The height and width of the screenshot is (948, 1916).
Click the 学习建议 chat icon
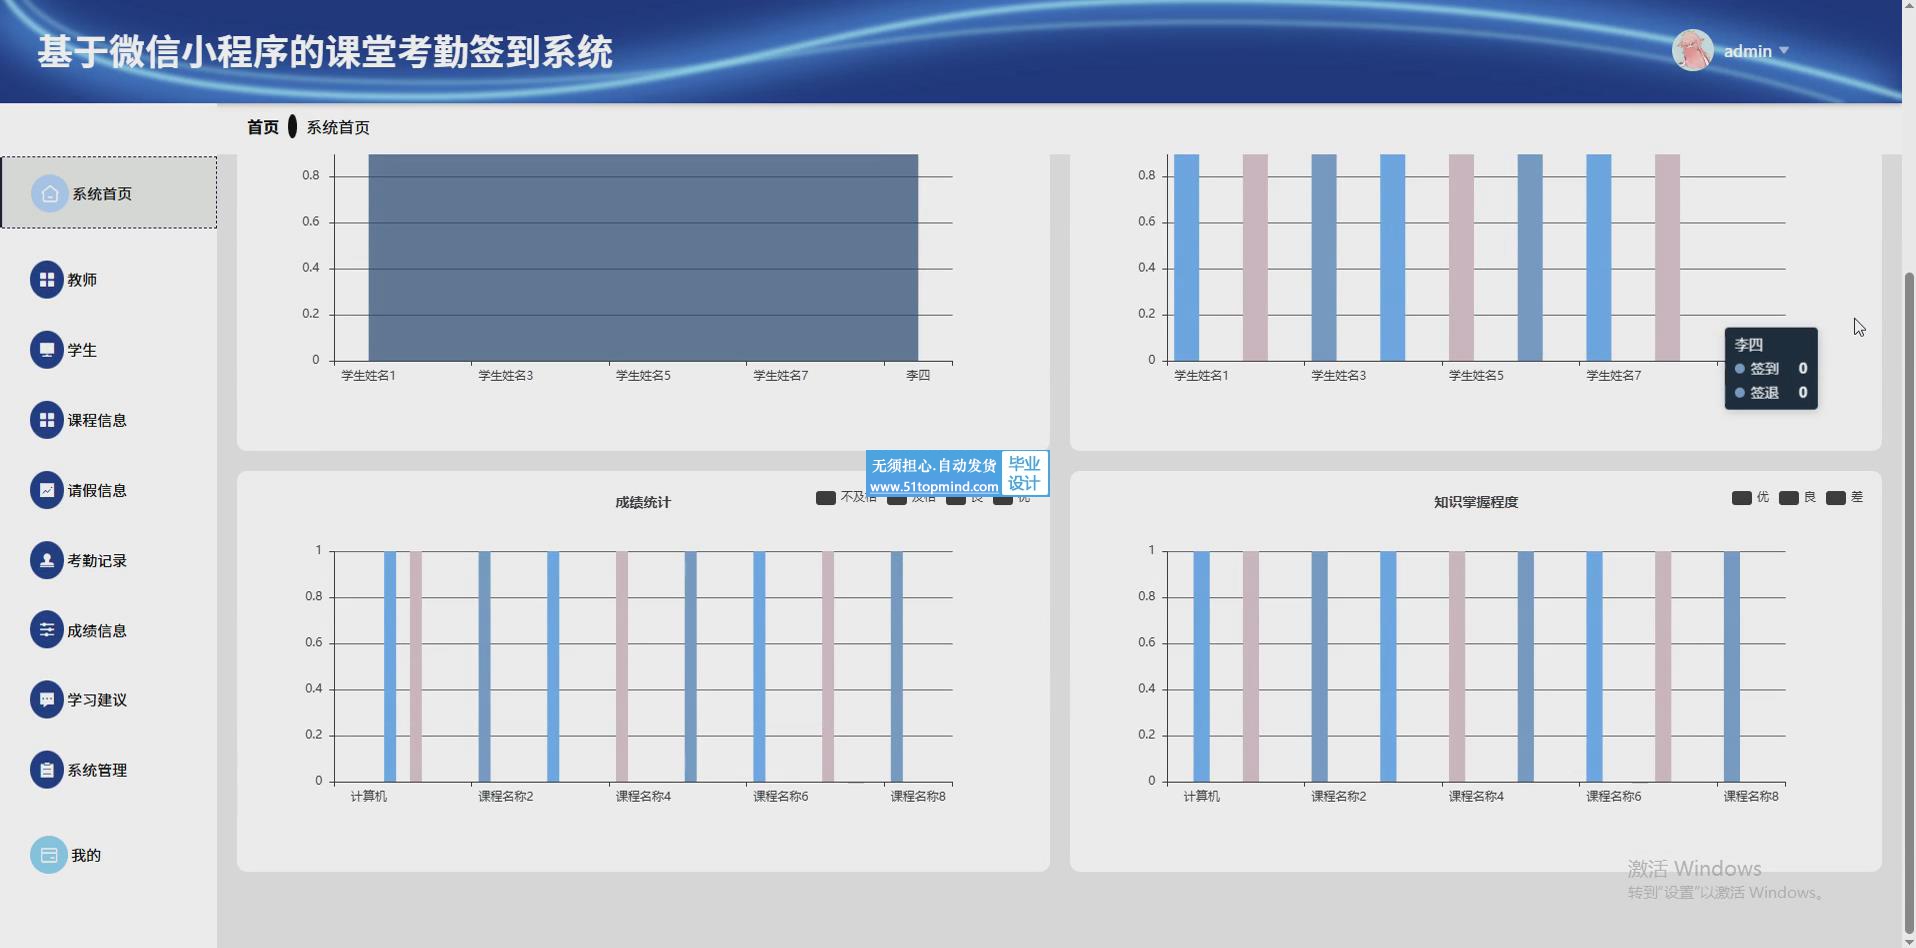point(46,699)
